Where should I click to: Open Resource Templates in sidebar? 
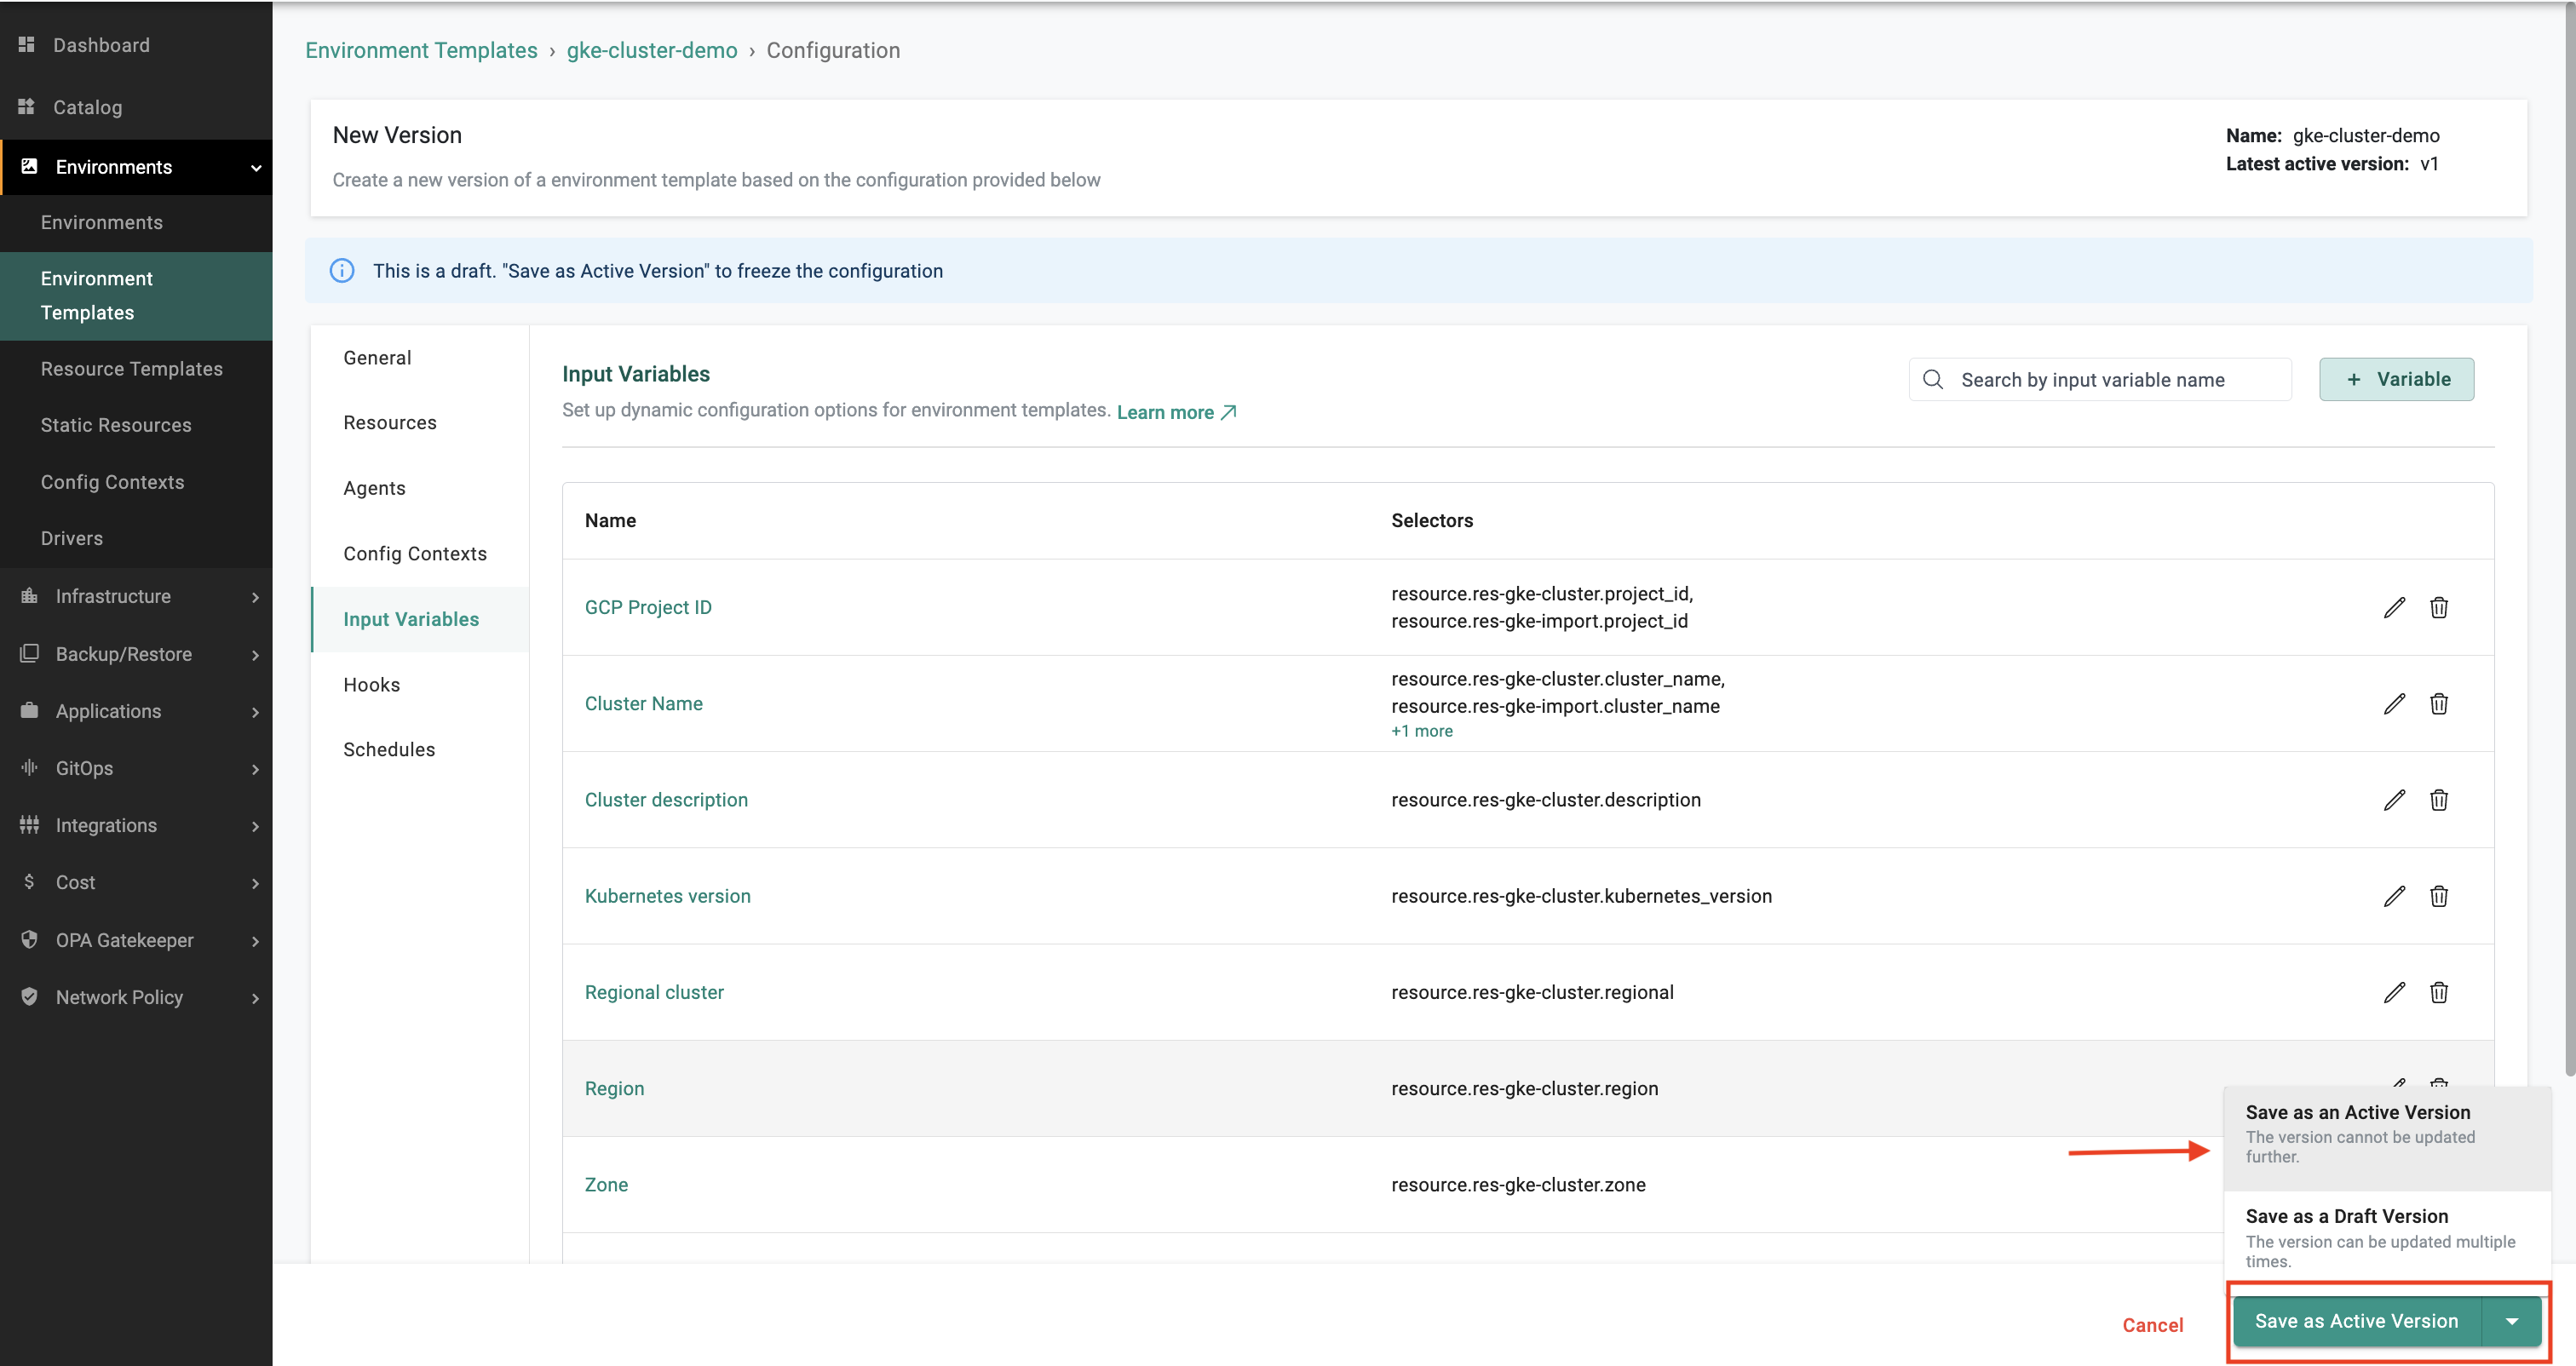pyautogui.click(x=136, y=369)
